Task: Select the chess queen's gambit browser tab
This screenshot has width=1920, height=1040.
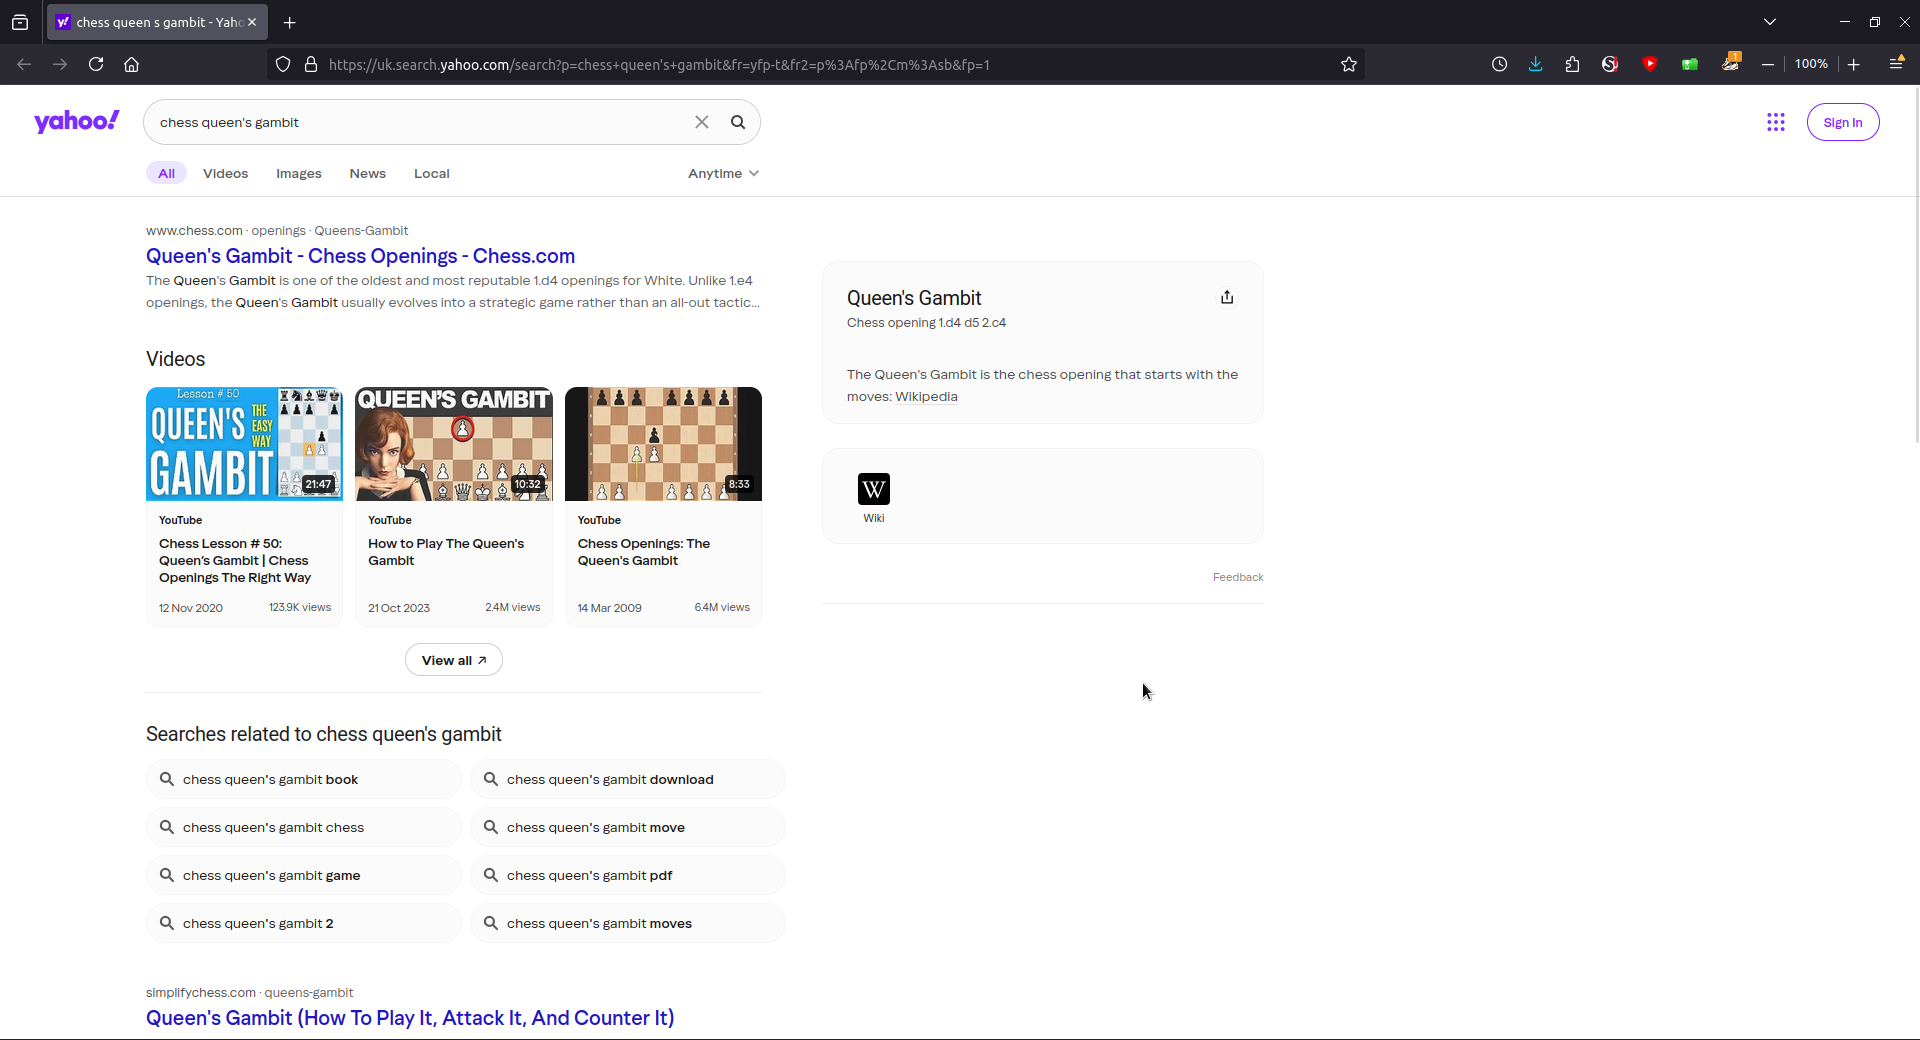Action: pos(157,22)
